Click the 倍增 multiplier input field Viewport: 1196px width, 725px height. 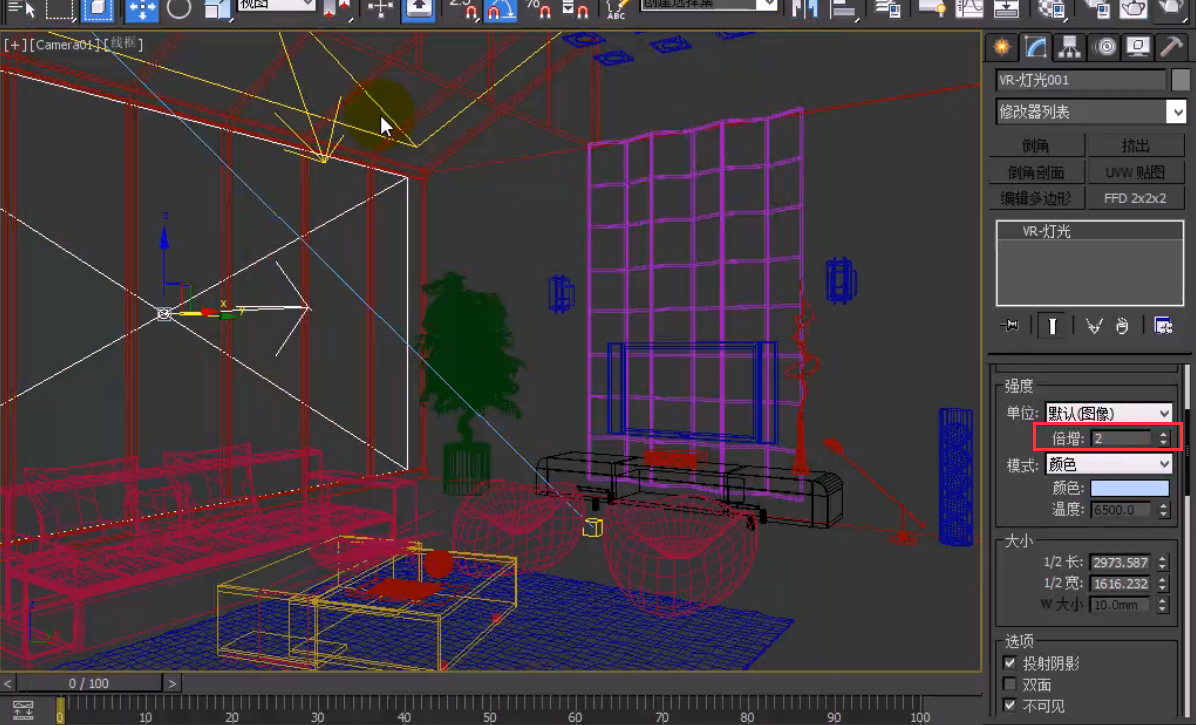pyautogui.click(x=1121, y=438)
